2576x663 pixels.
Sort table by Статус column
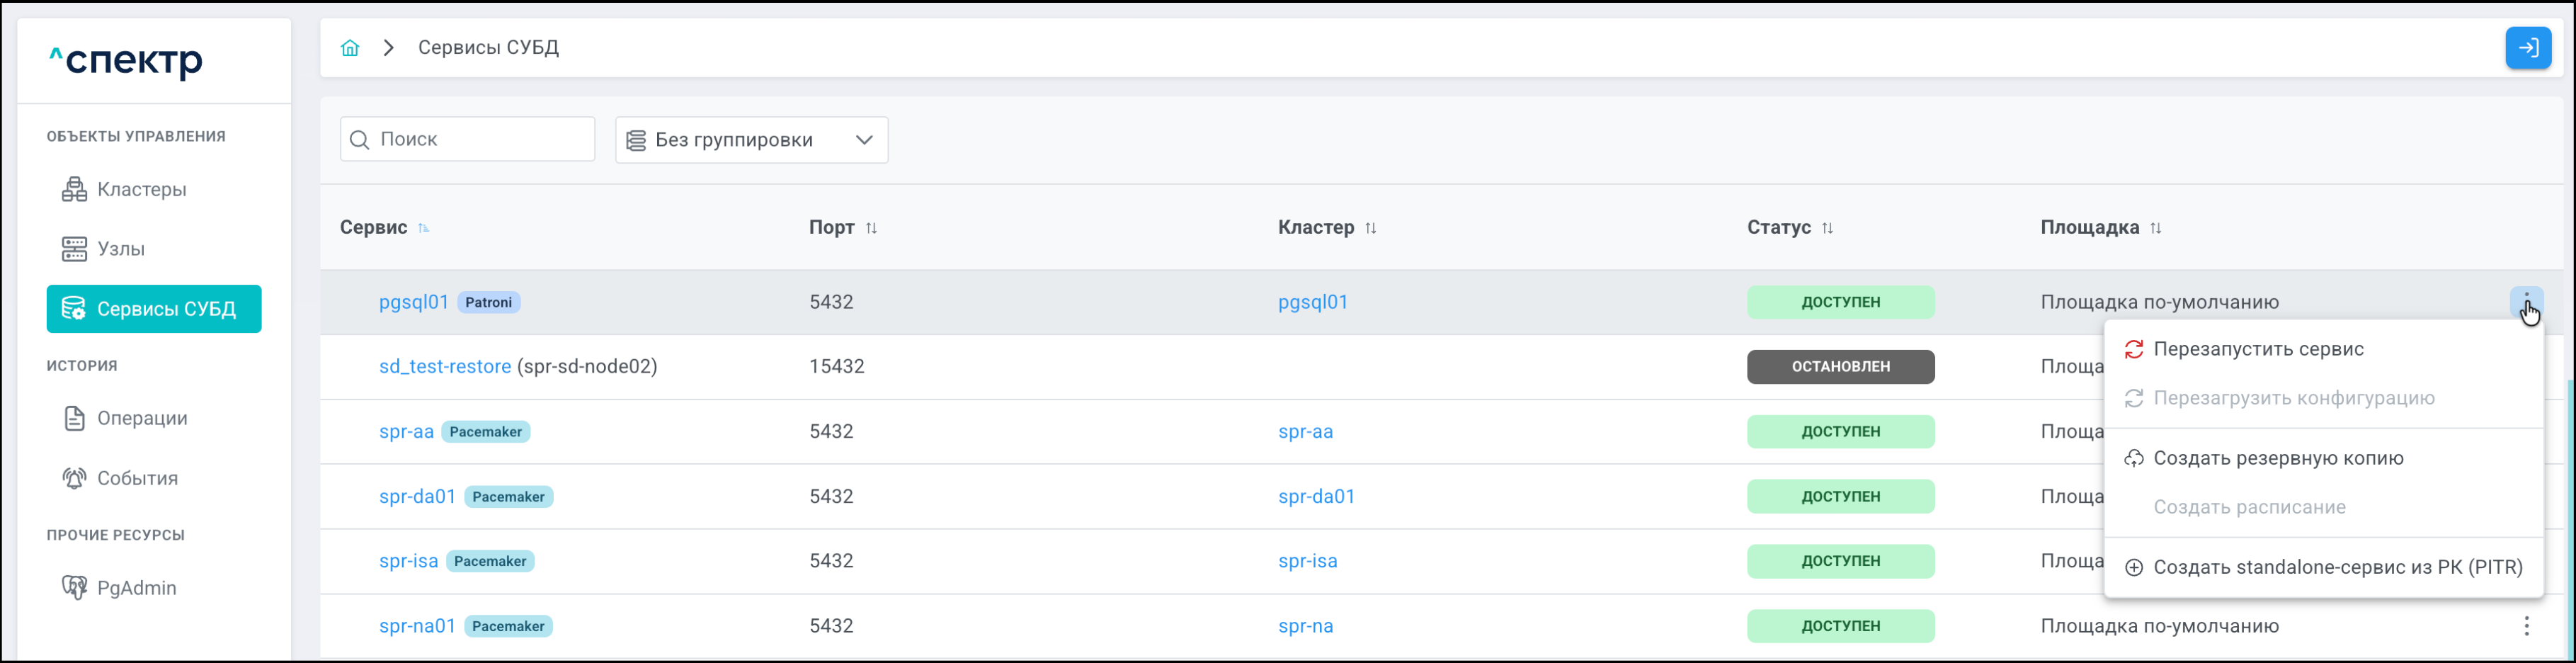click(1827, 228)
